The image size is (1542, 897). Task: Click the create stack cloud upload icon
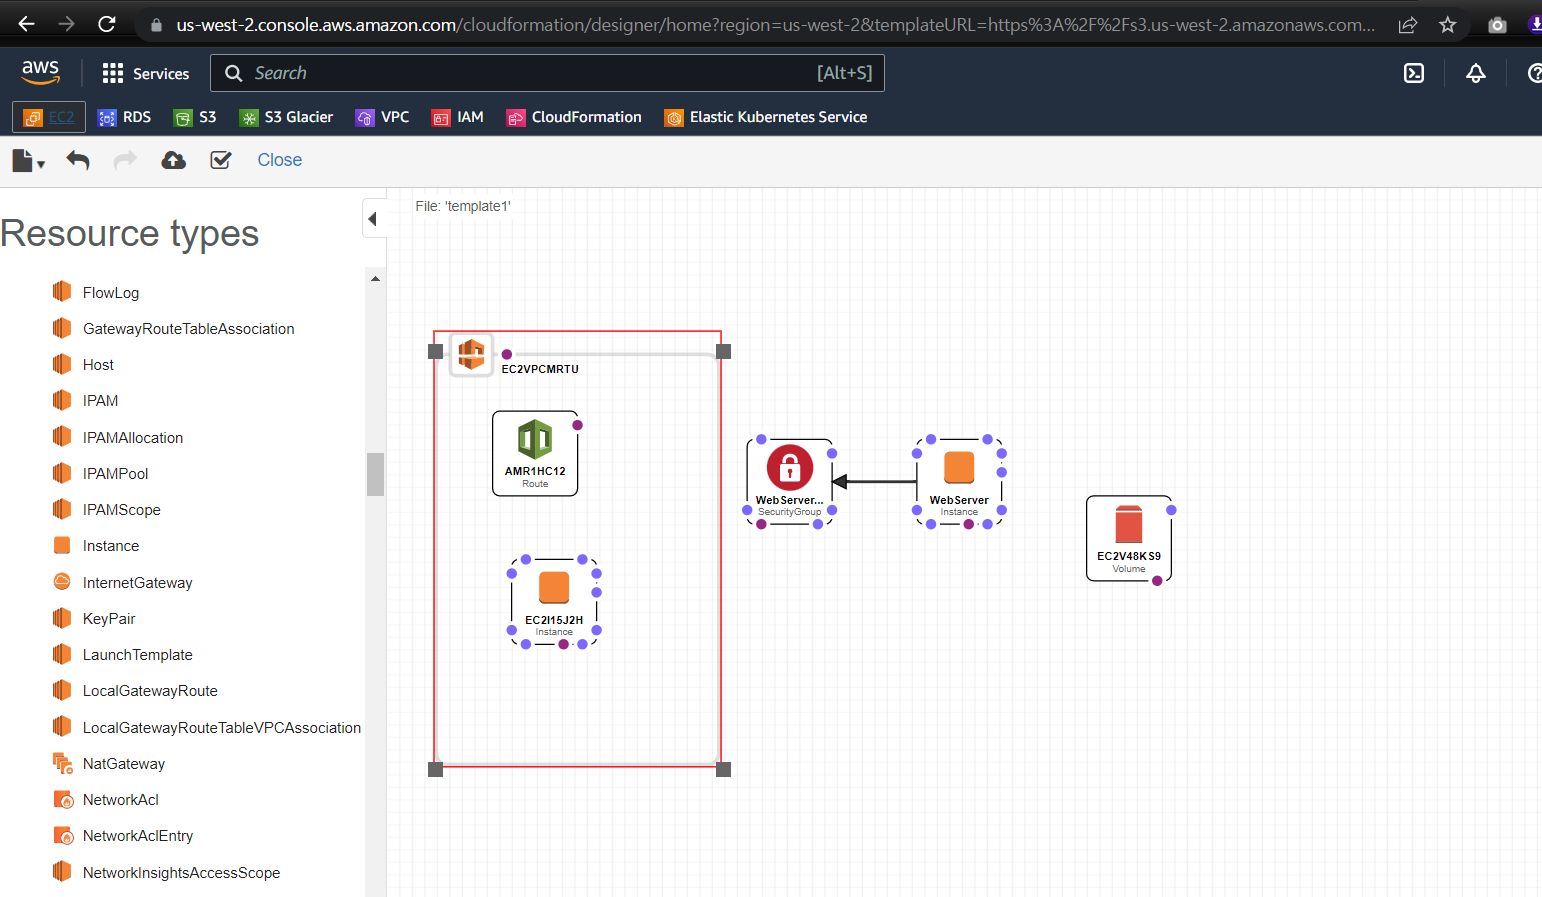coord(174,160)
